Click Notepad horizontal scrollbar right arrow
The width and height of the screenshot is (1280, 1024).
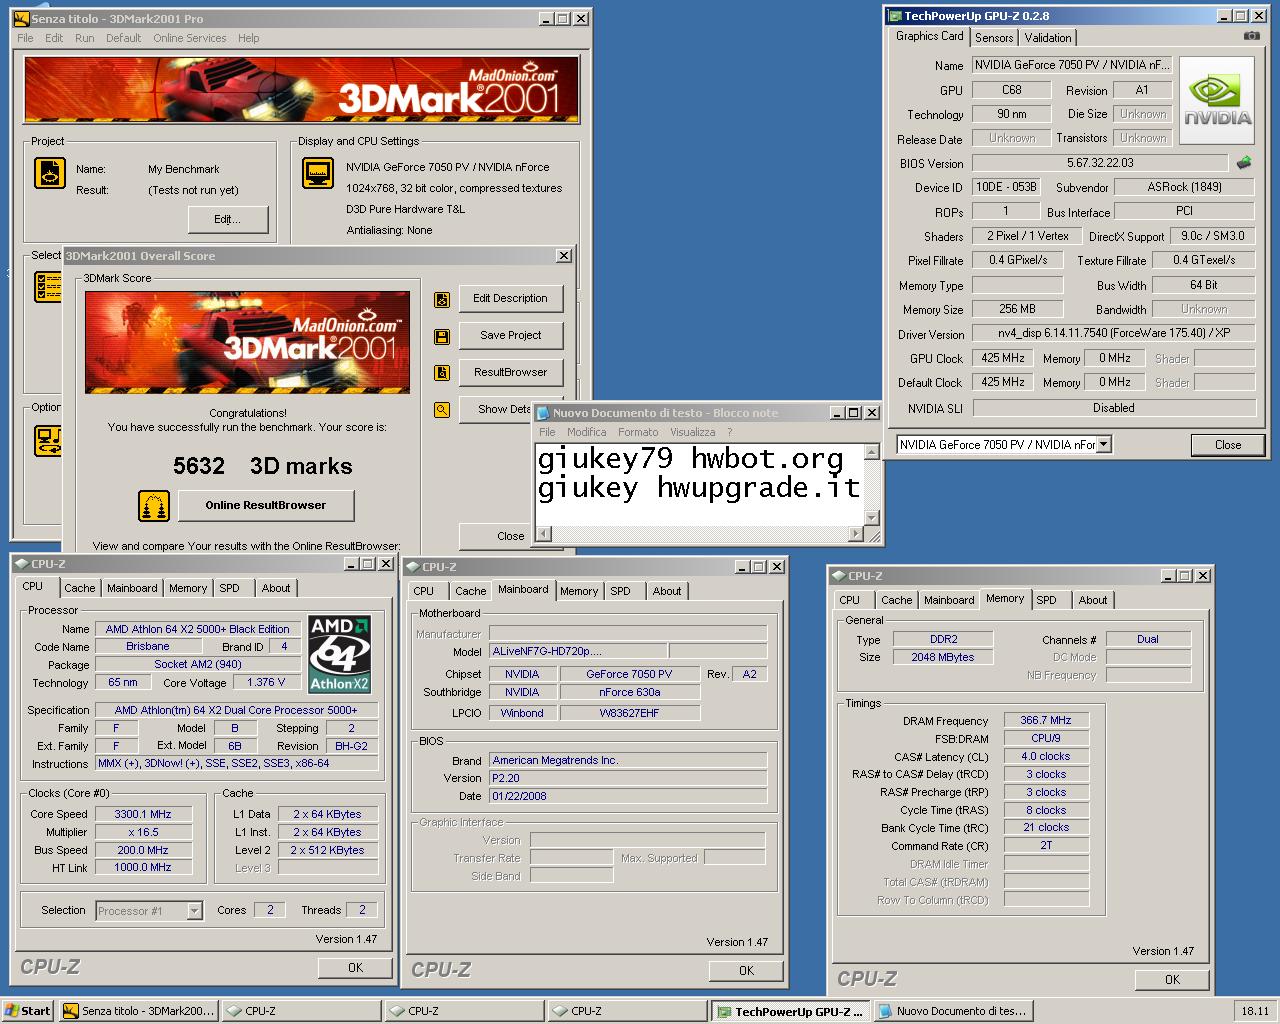(855, 534)
